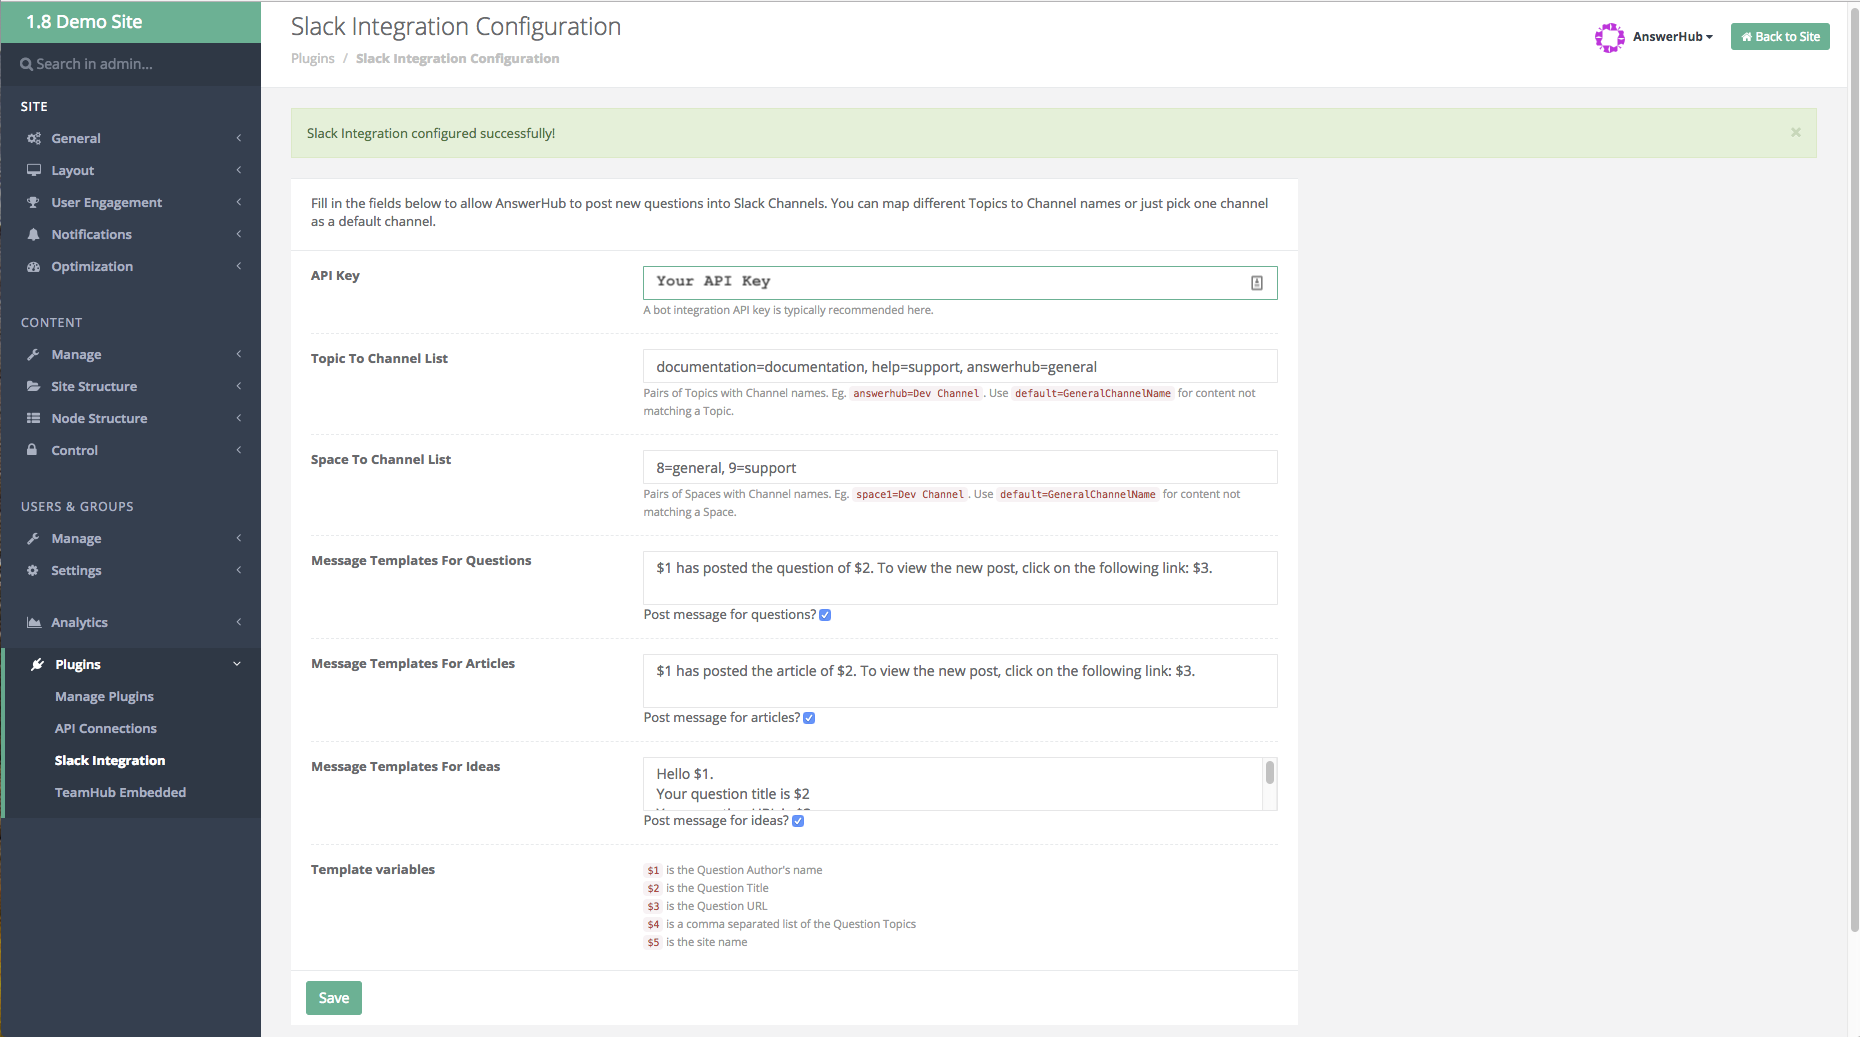1860x1037 pixels.
Task: Open Manage Plugins submenu item
Action: (x=104, y=696)
